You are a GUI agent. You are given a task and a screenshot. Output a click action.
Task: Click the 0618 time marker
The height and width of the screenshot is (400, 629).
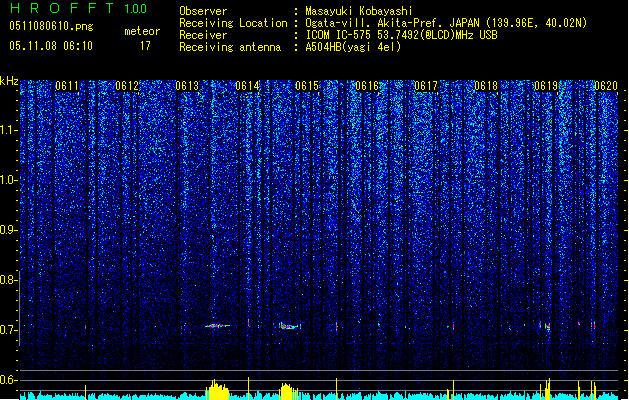(x=486, y=86)
